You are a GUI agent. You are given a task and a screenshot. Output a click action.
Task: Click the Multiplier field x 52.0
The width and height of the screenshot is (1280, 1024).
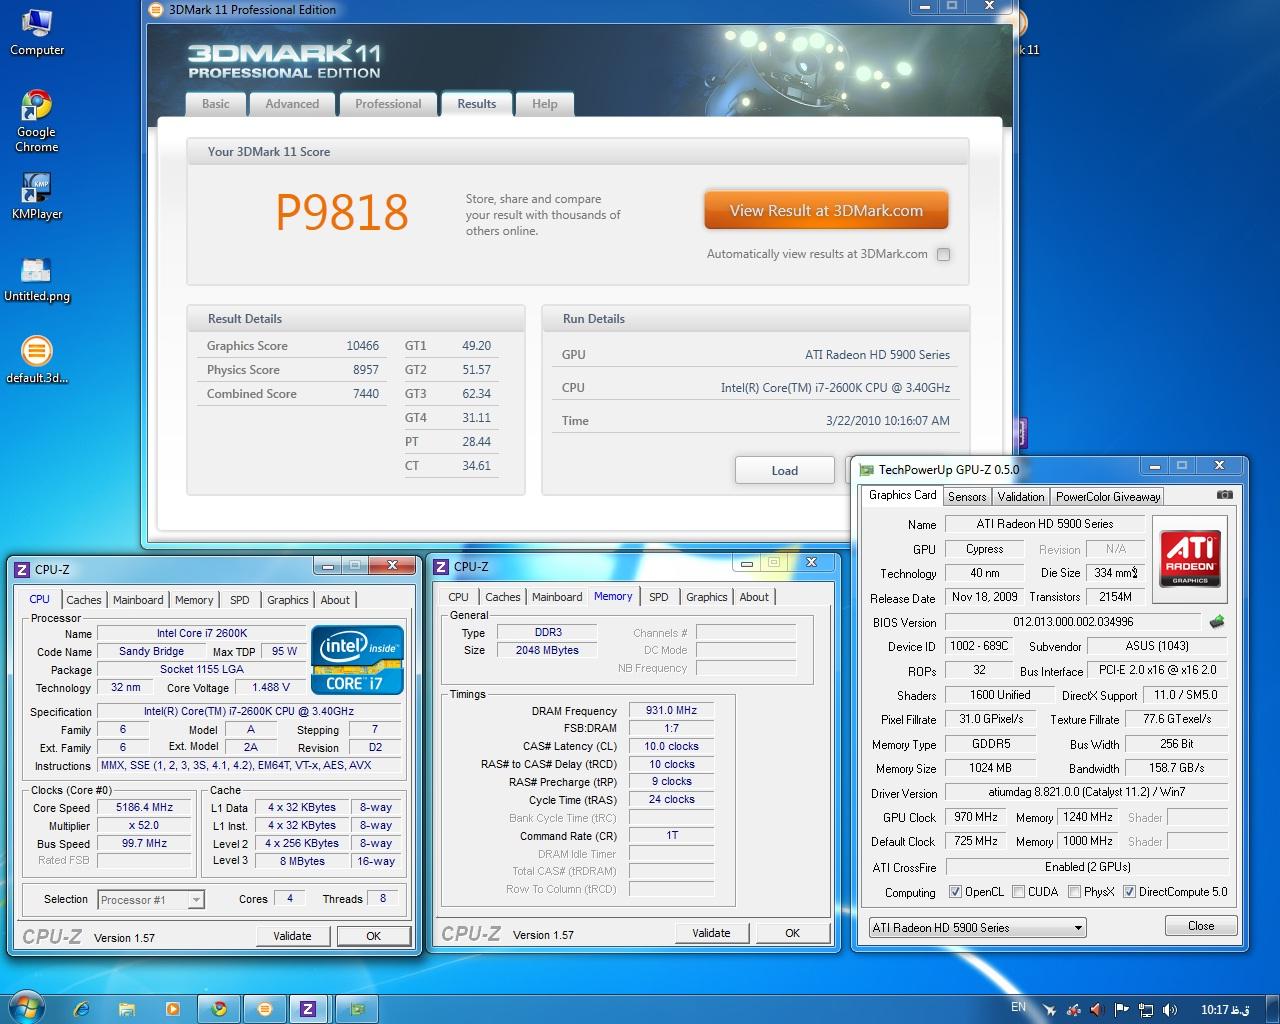coord(145,826)
